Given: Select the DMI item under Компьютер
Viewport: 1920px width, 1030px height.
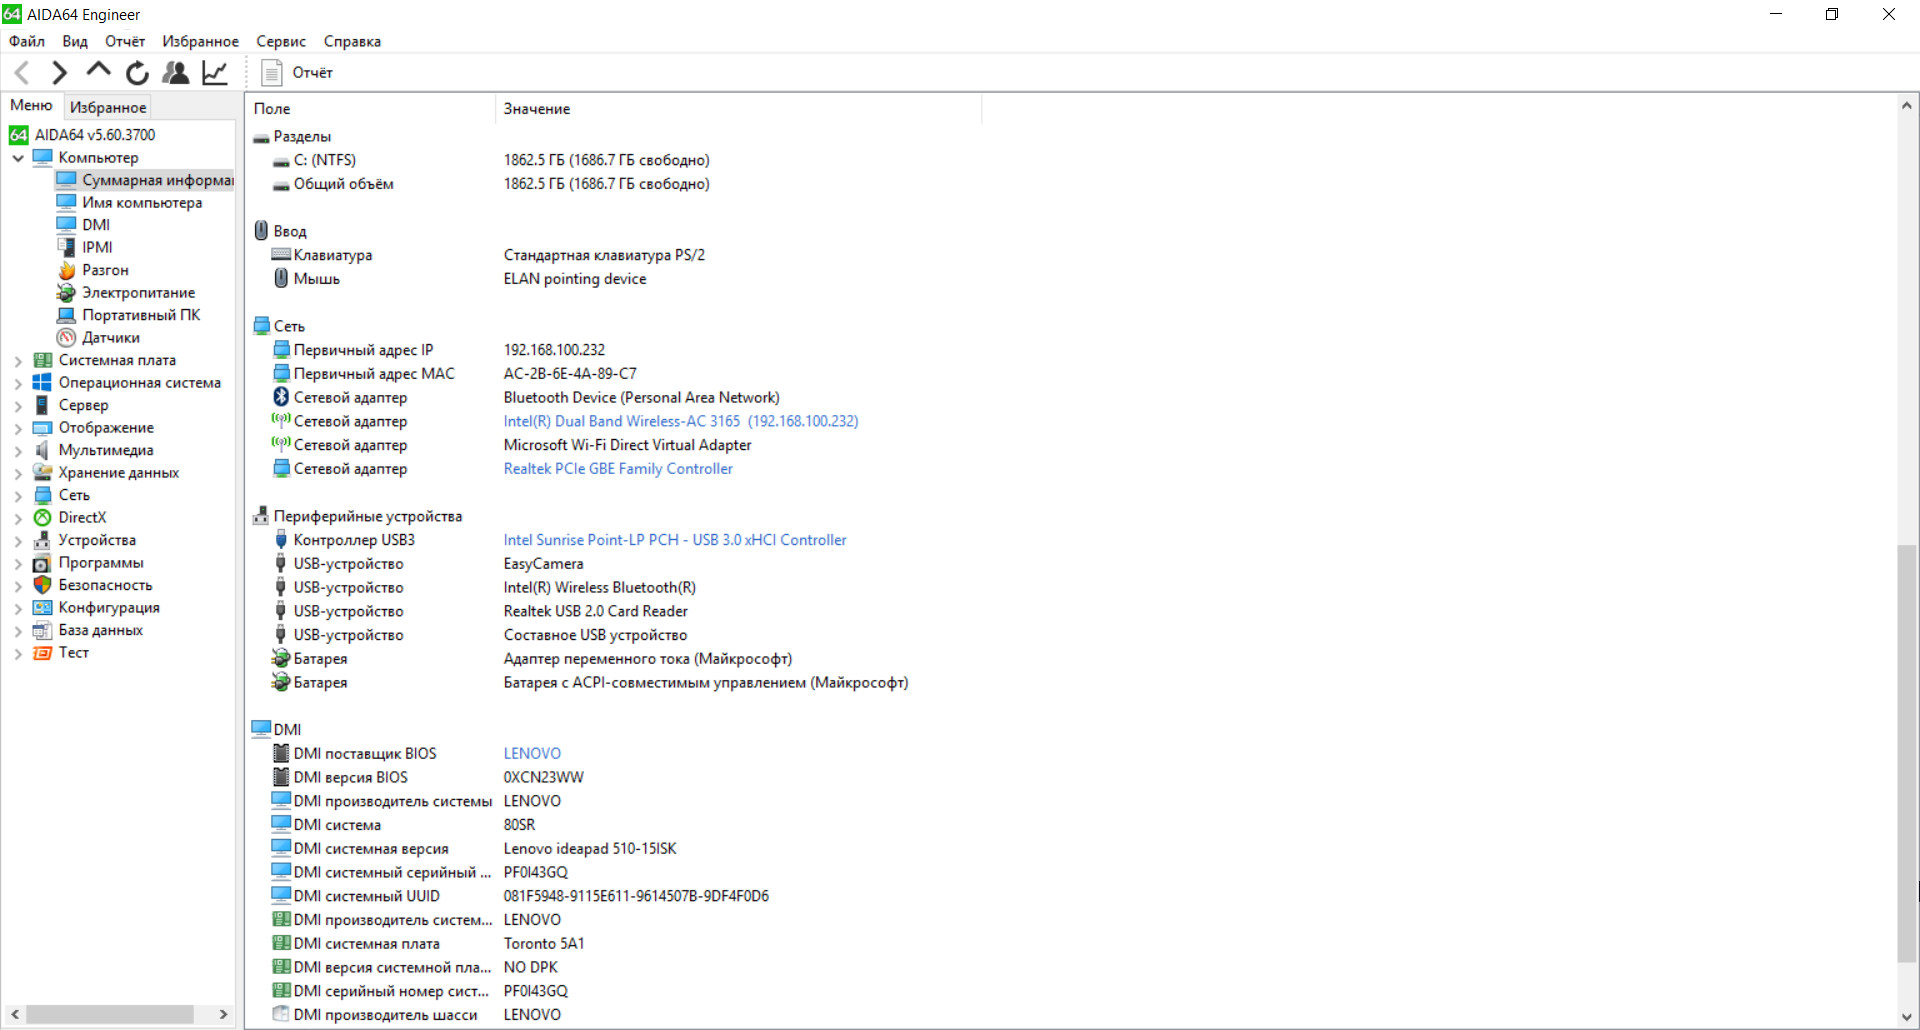Looking at the screenshot, I should [x=96, y=225].
